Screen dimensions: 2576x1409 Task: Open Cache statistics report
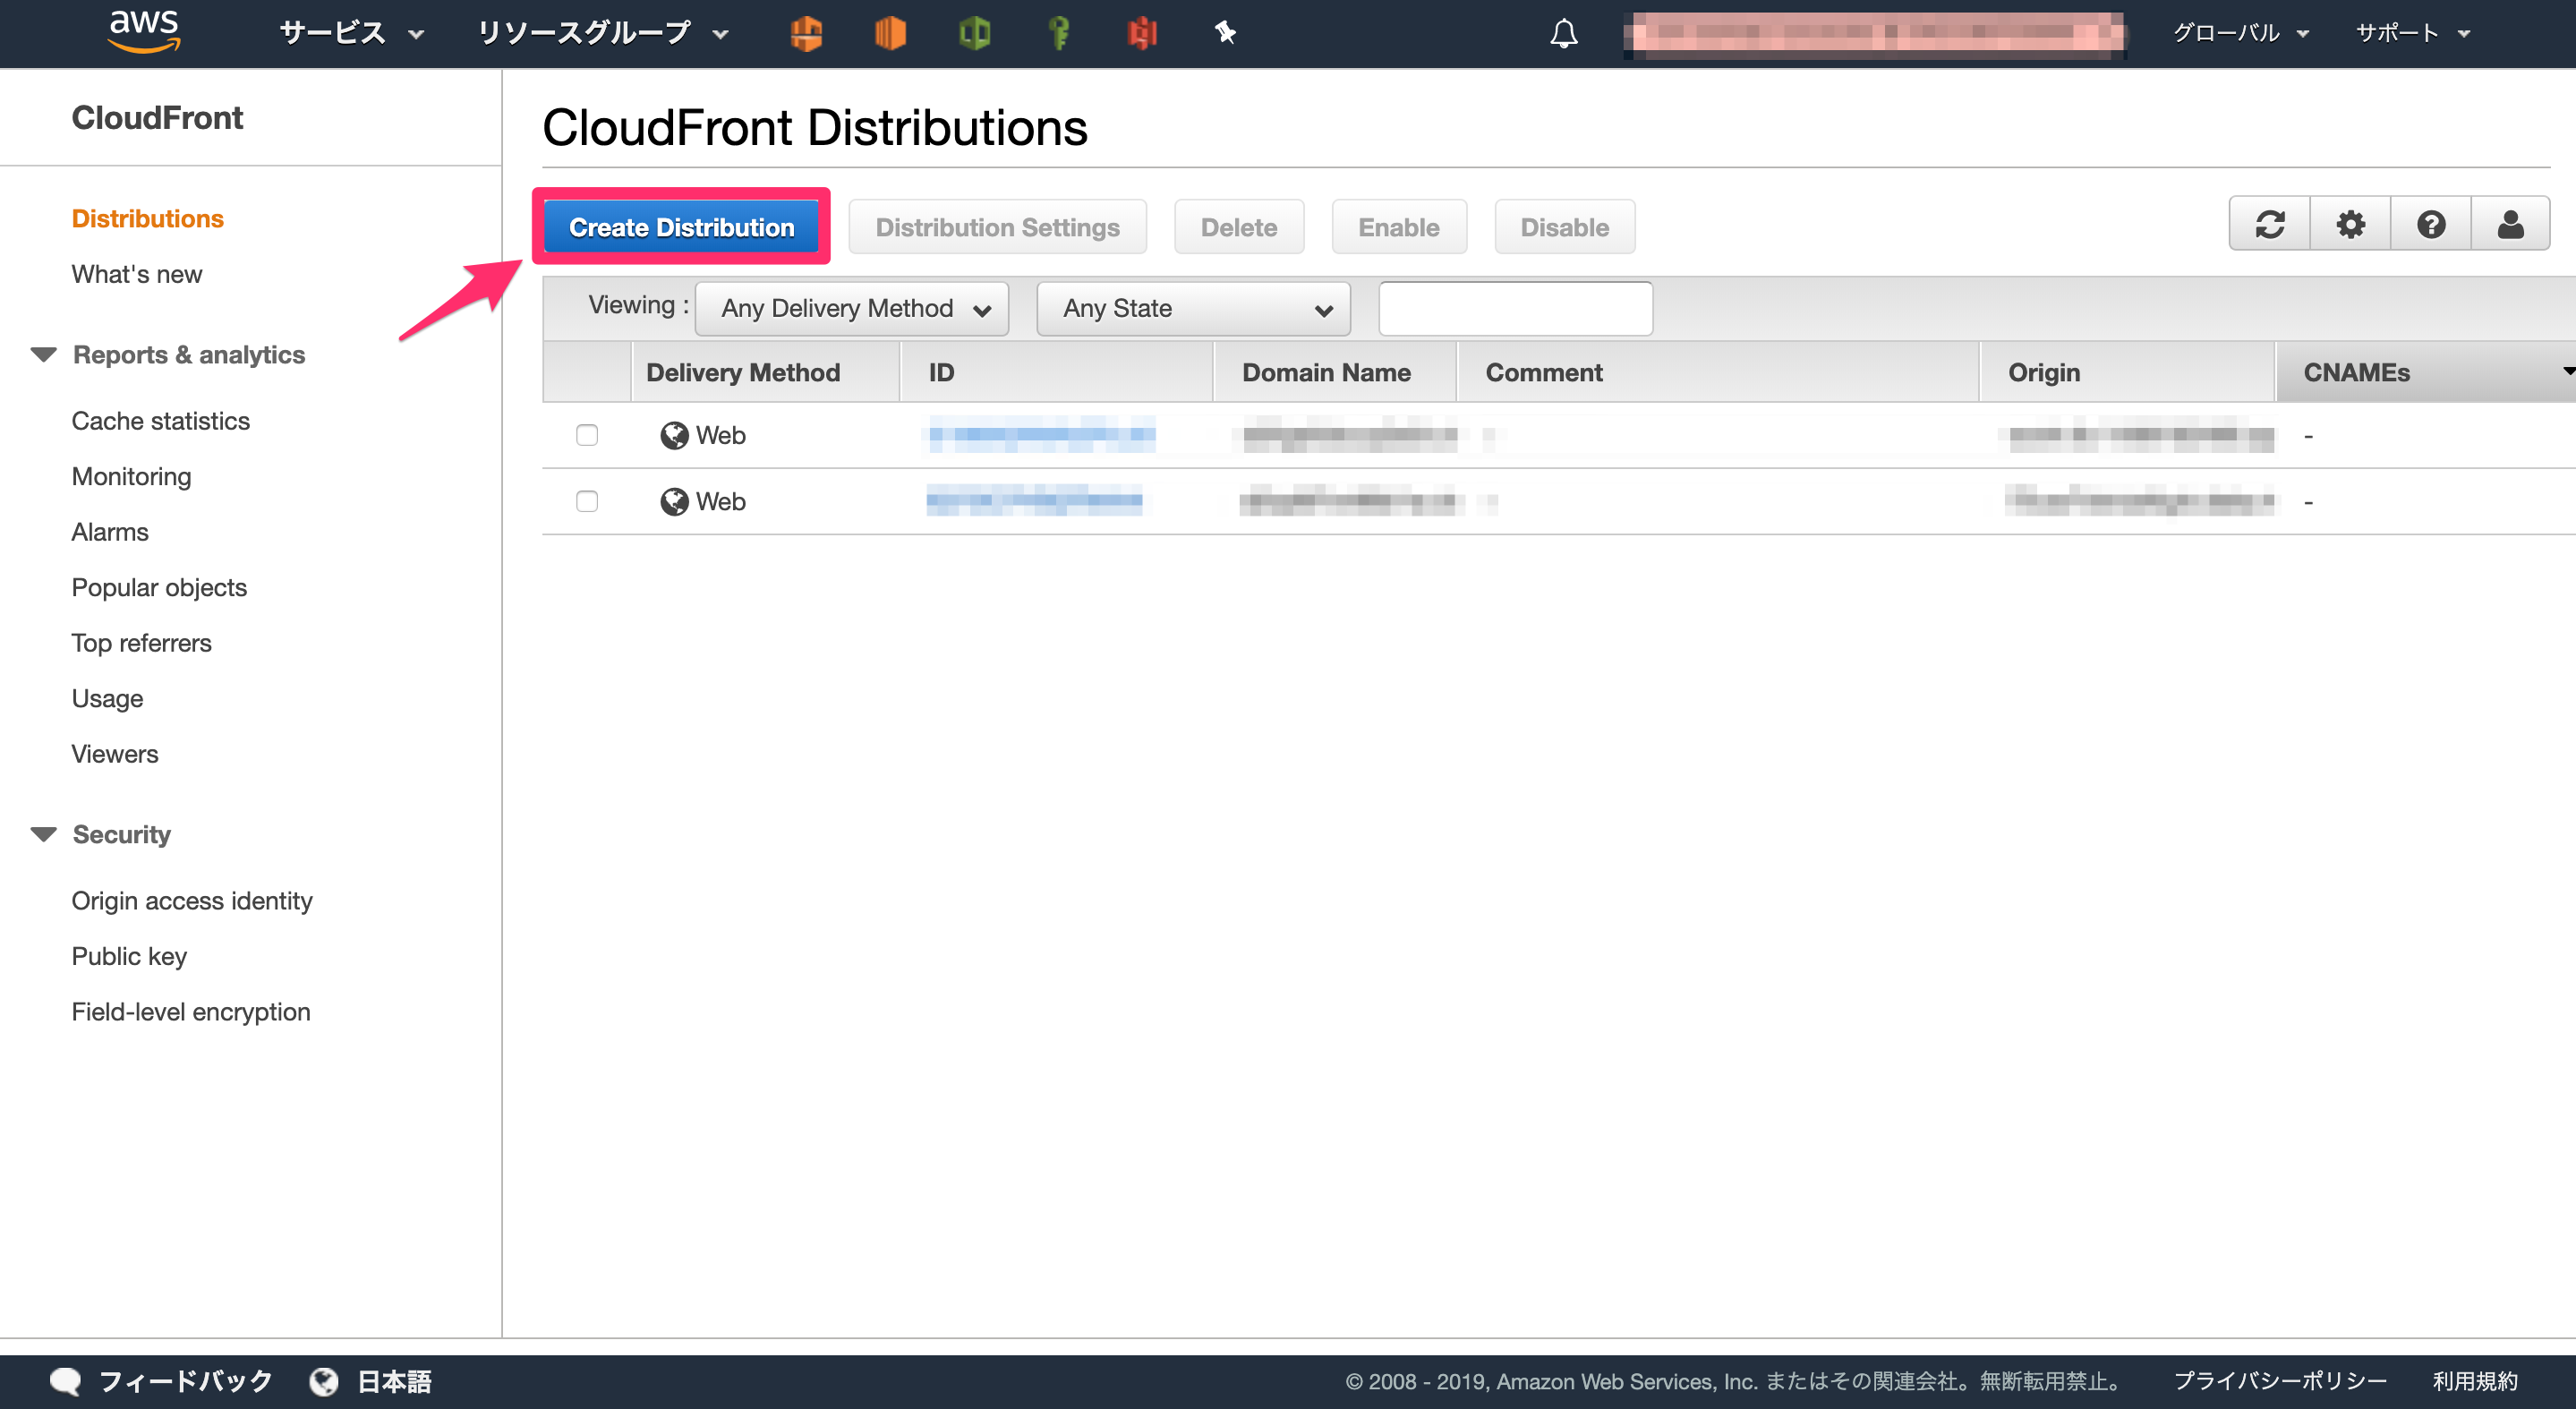point(160,421)
